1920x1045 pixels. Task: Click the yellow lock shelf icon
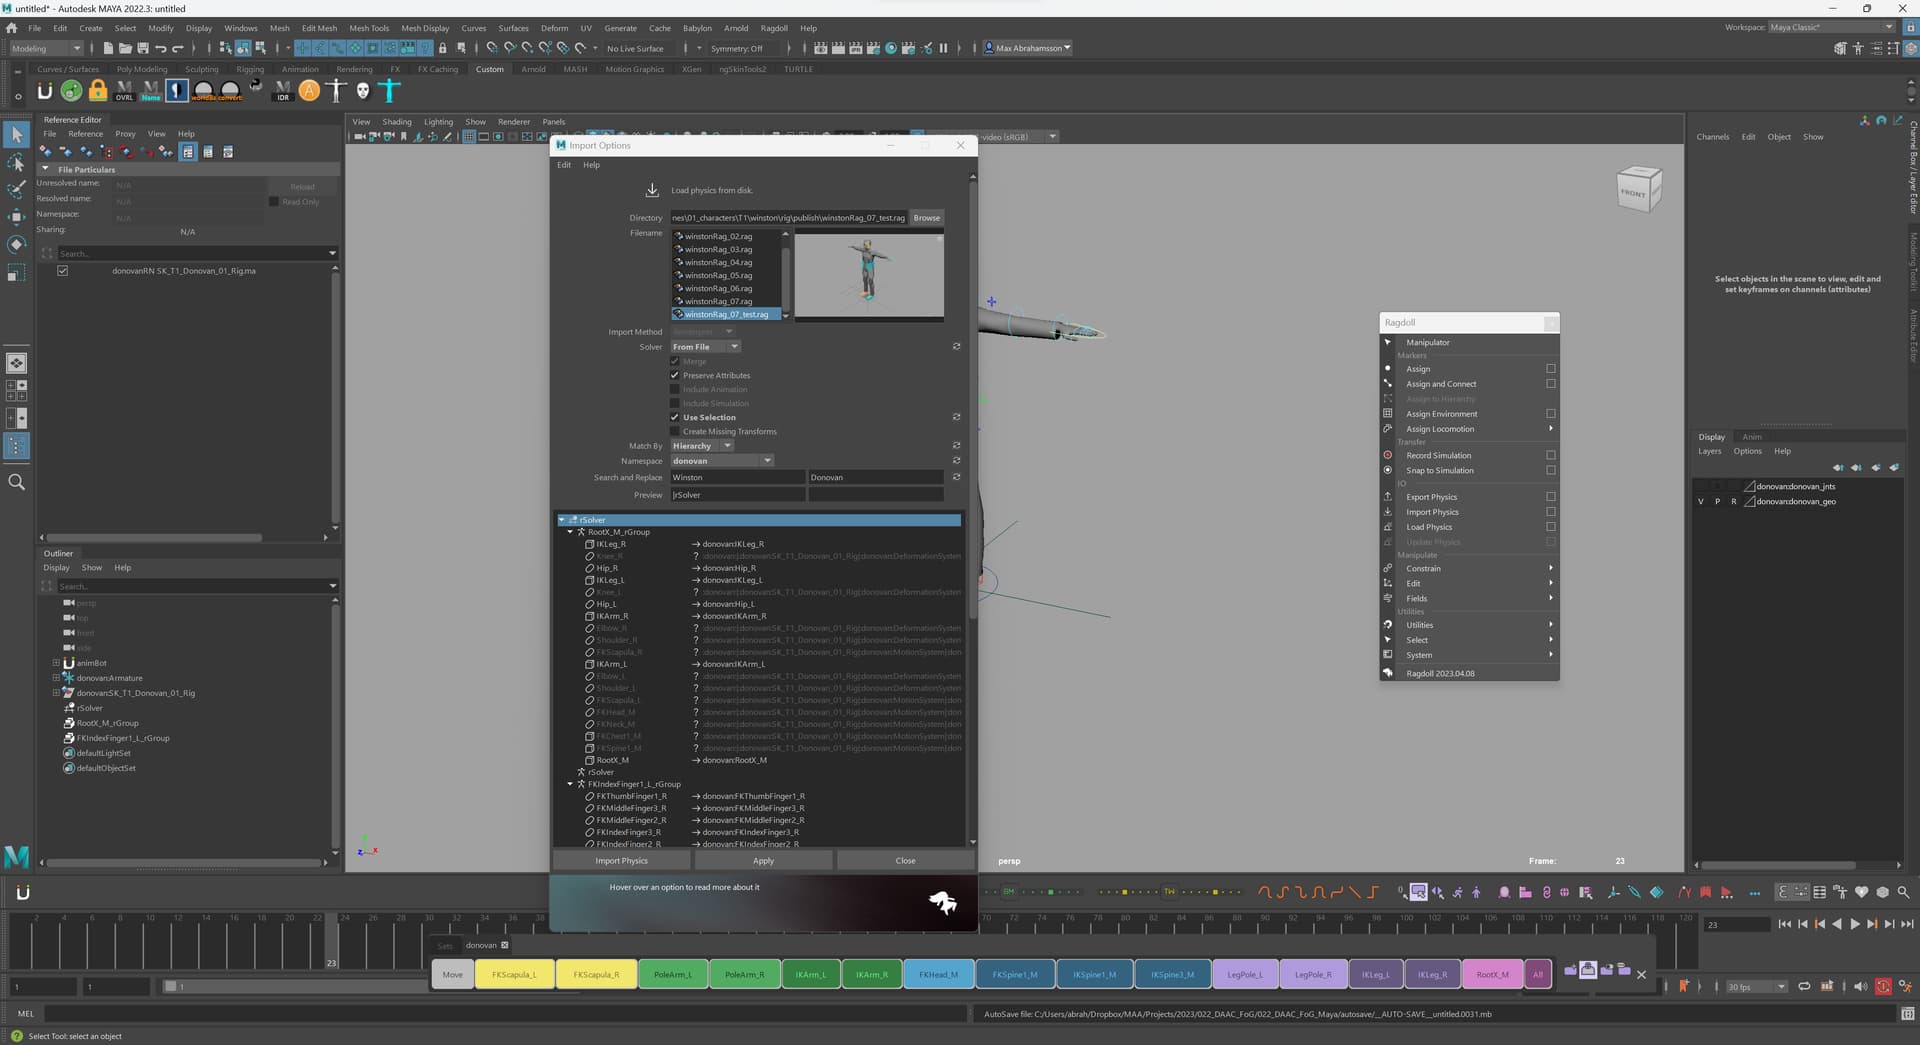[x=98, y=91]
